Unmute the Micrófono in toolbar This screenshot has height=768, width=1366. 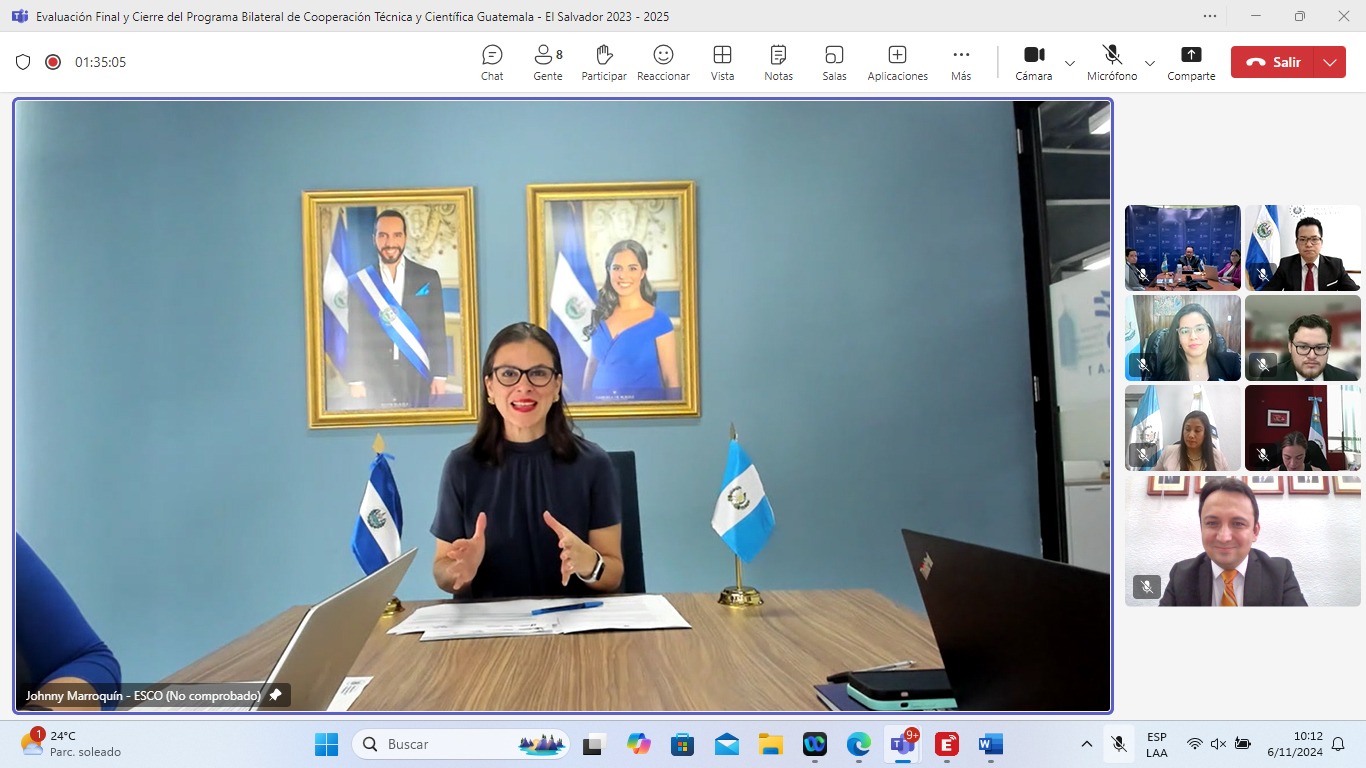pos(1112,62)
